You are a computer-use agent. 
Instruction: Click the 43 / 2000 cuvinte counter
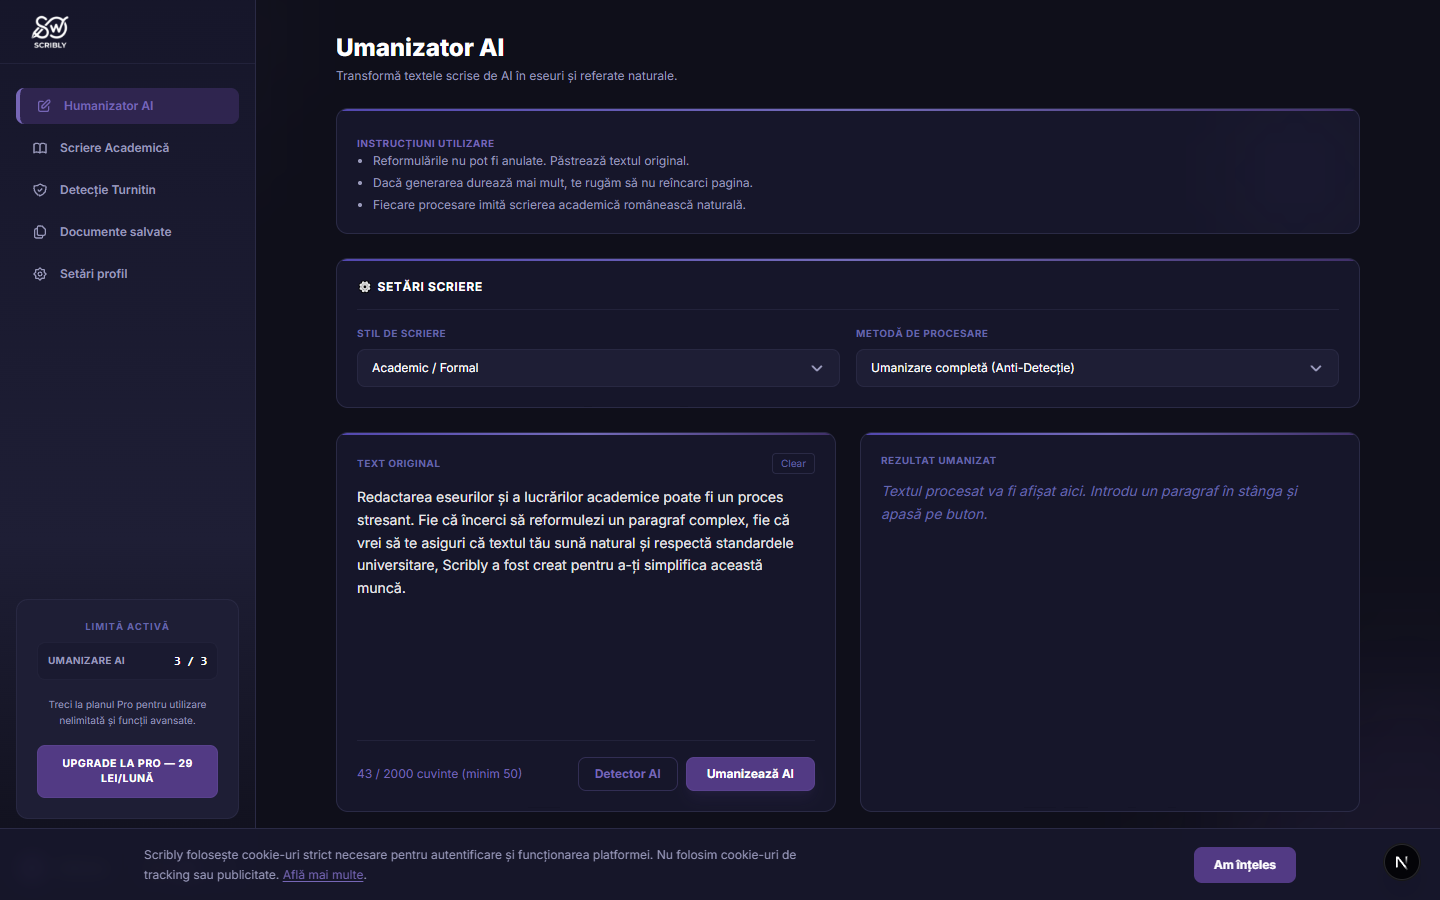coord(440,774)
